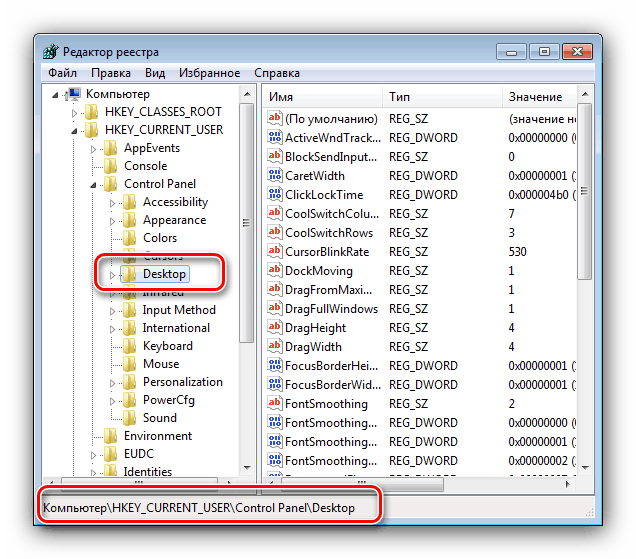Click the Accessibility folder icon
Viewport: 636px width, 559px height.
pos(129,202)
